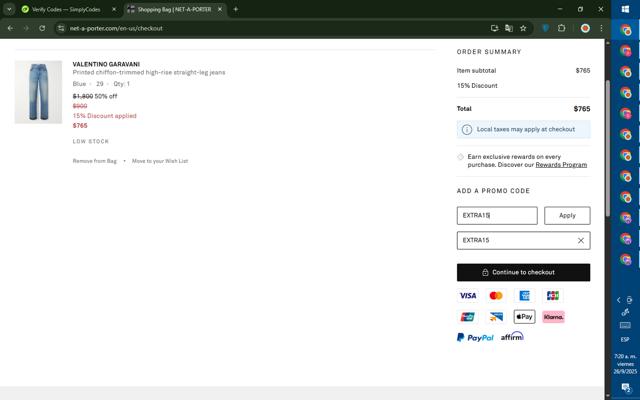Open a new browser tab

236,9
